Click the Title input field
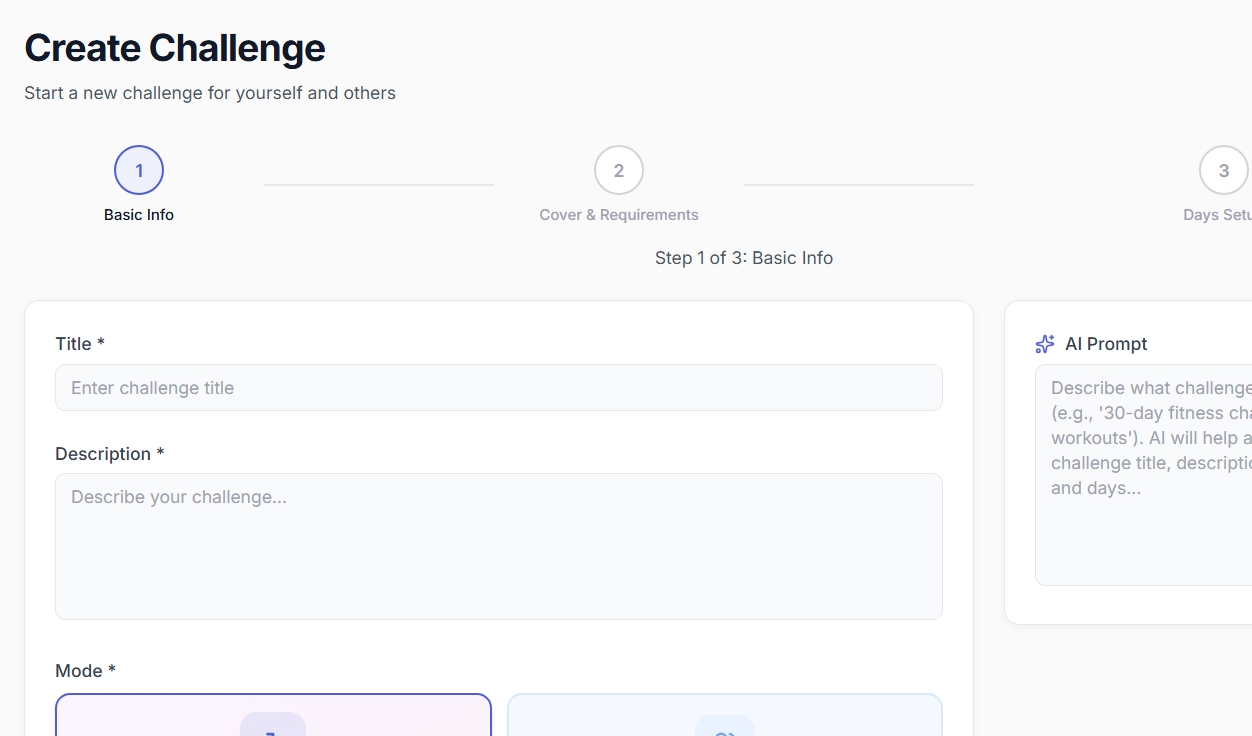 pyautogui.click(x=498, y=387)
